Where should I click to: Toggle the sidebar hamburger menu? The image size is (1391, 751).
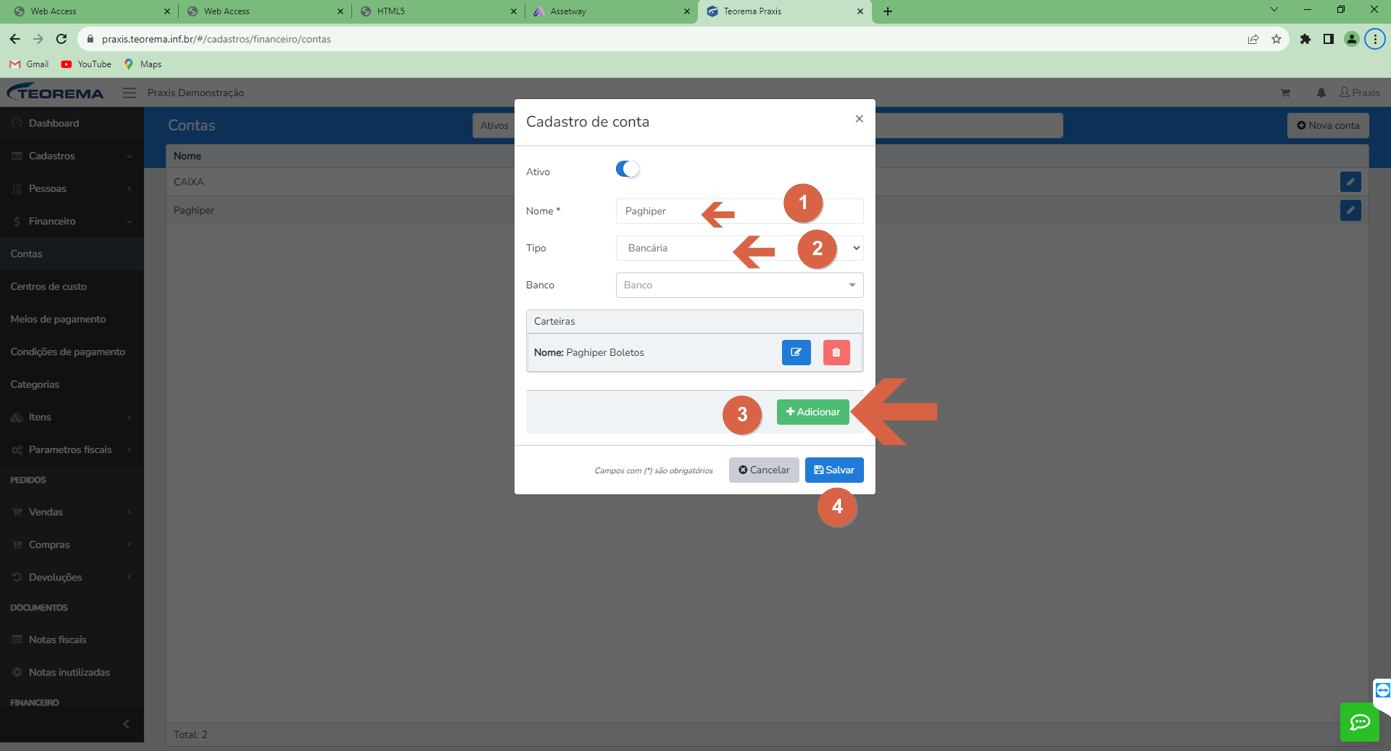tap(129, 93)
